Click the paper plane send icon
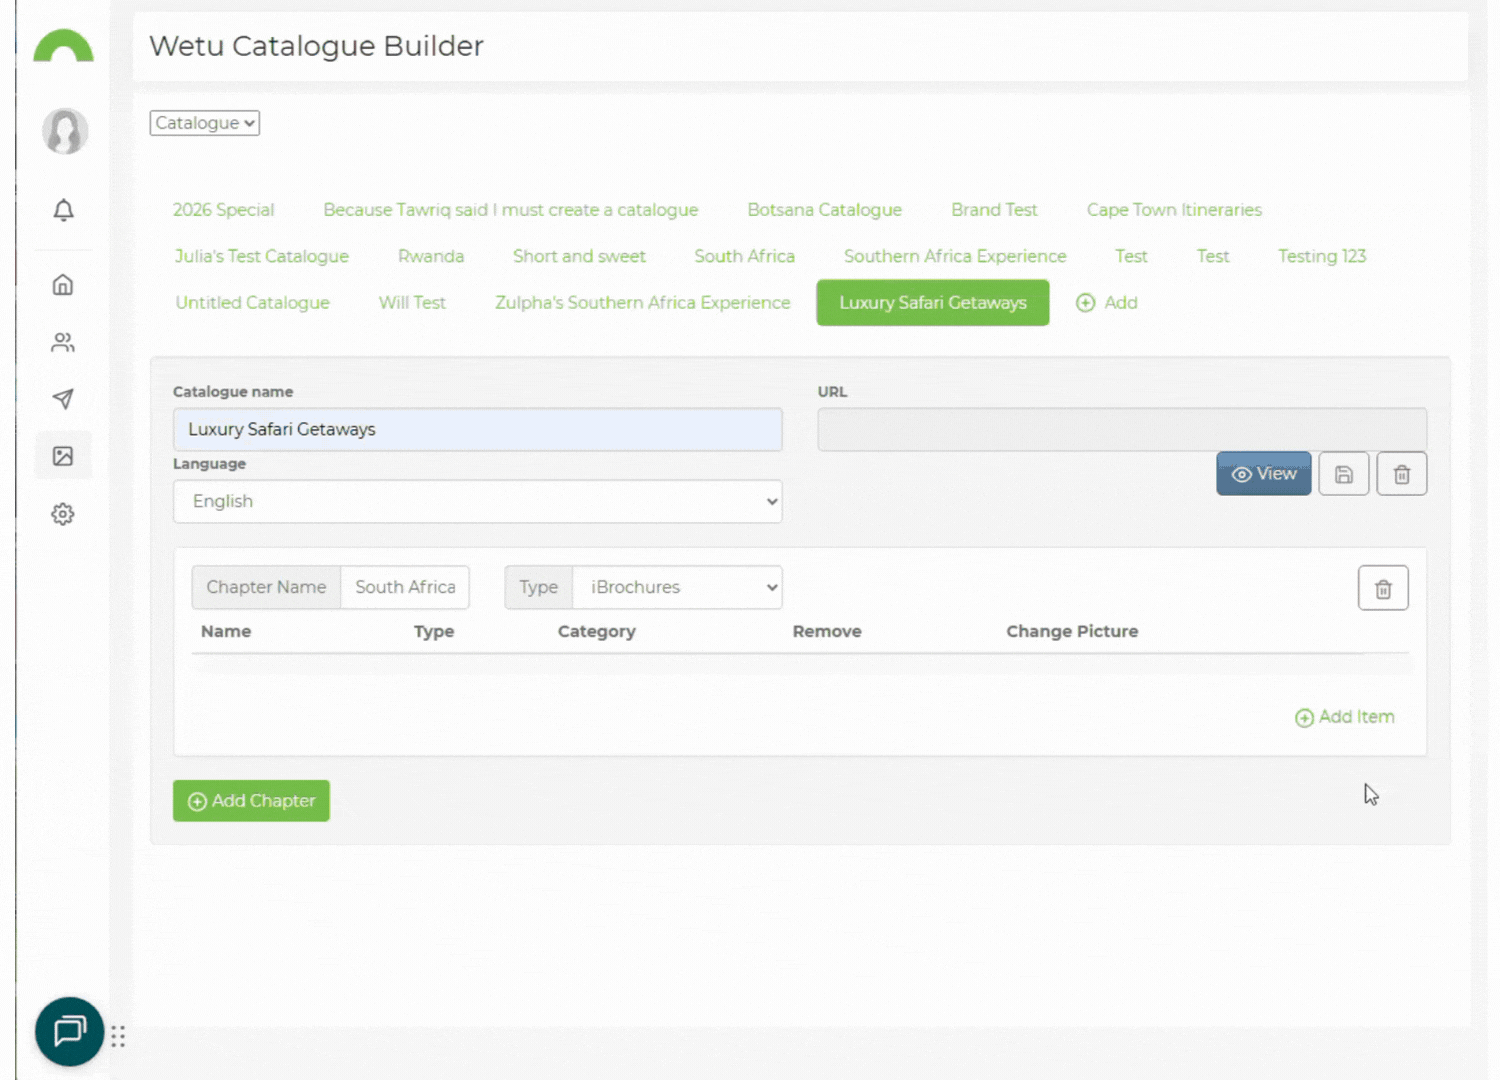The width and height of the screenshot is (1500, 1080). pos(63,399)
